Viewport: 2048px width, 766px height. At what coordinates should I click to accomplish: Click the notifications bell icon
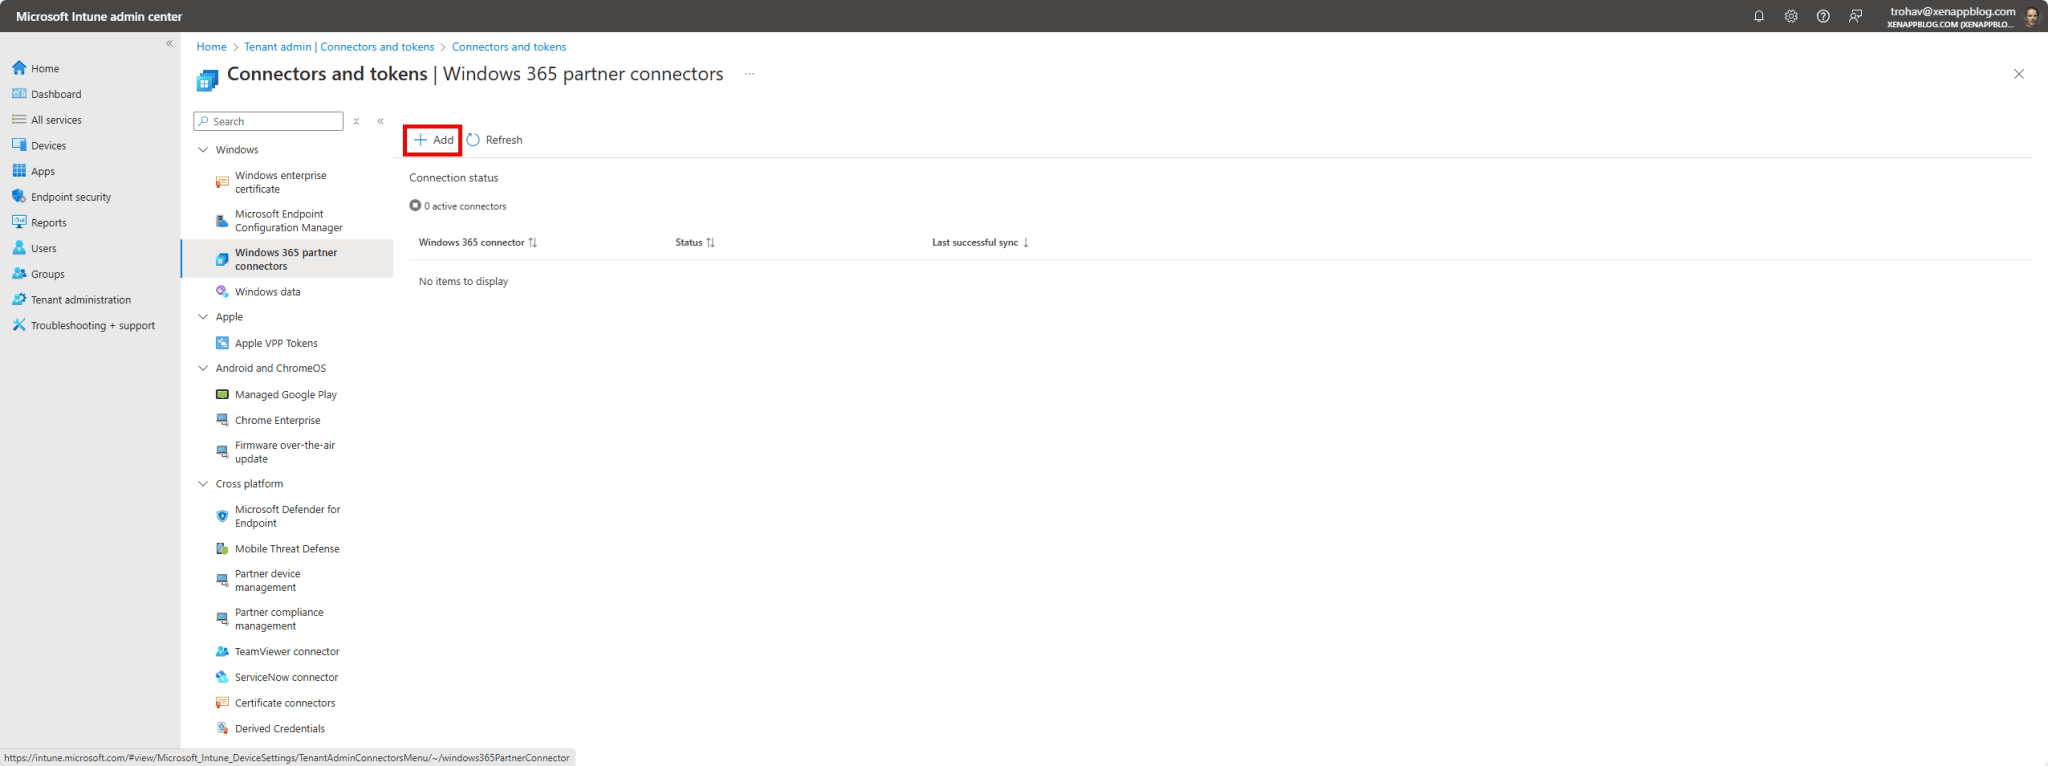(x=1759, y=16)
